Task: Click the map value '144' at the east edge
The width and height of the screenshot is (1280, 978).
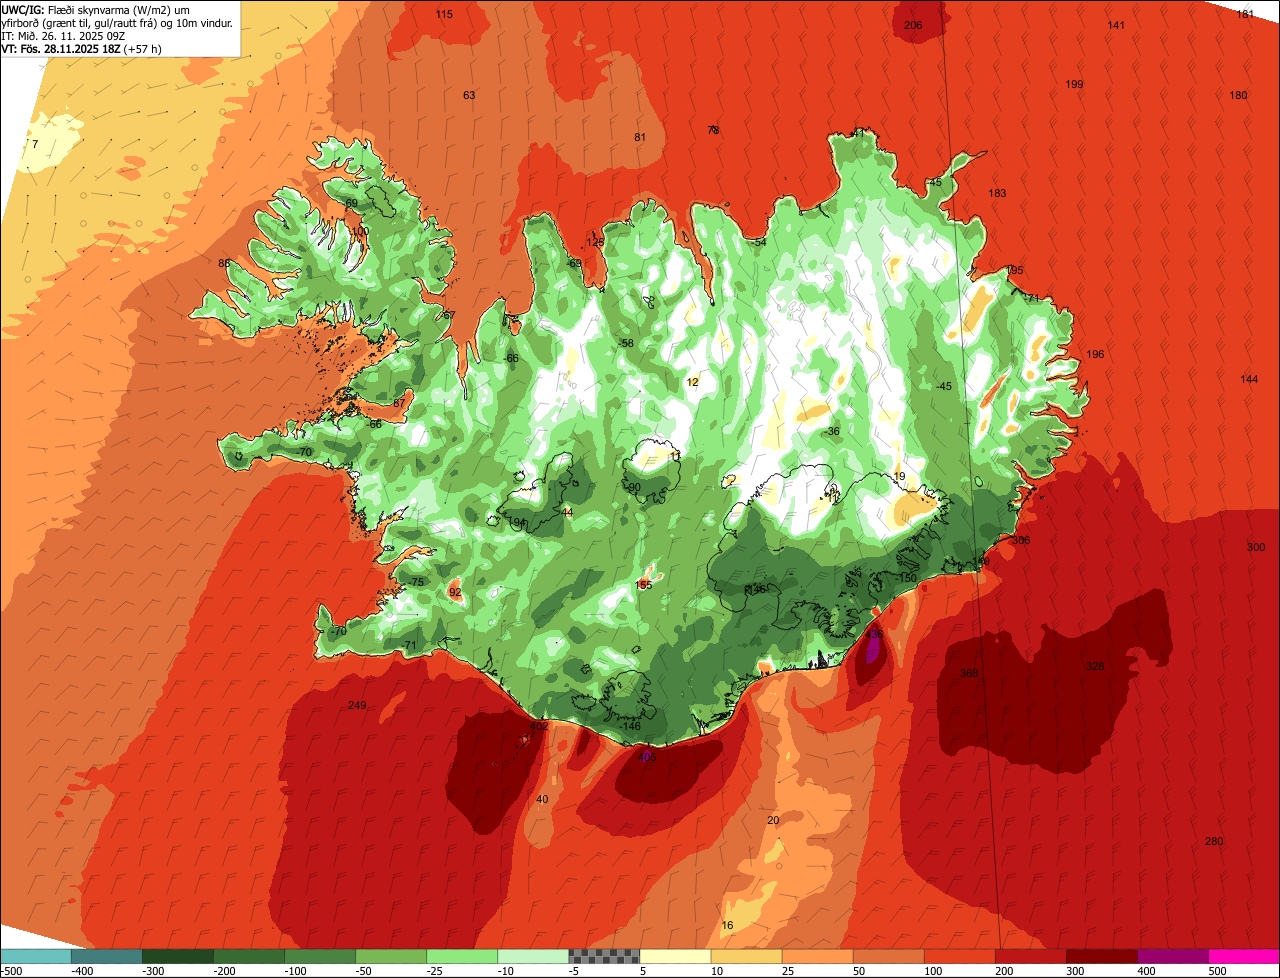Action: pyautogui.click(x=1249, y=379)
